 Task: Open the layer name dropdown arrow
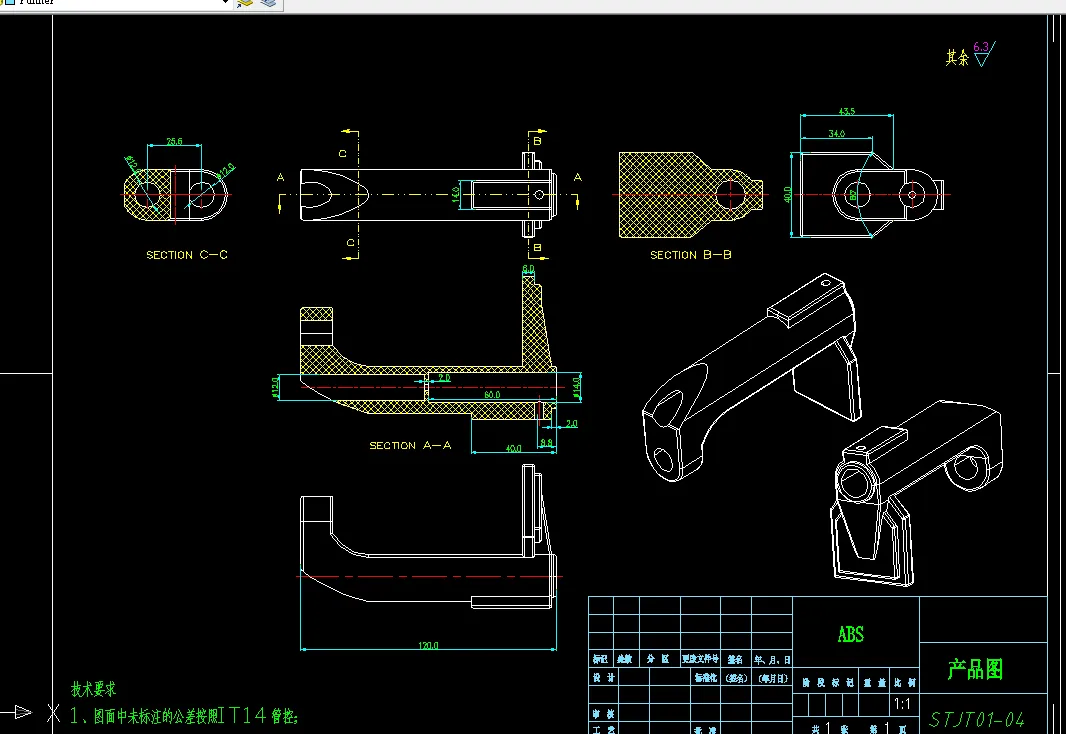point(227,4)
